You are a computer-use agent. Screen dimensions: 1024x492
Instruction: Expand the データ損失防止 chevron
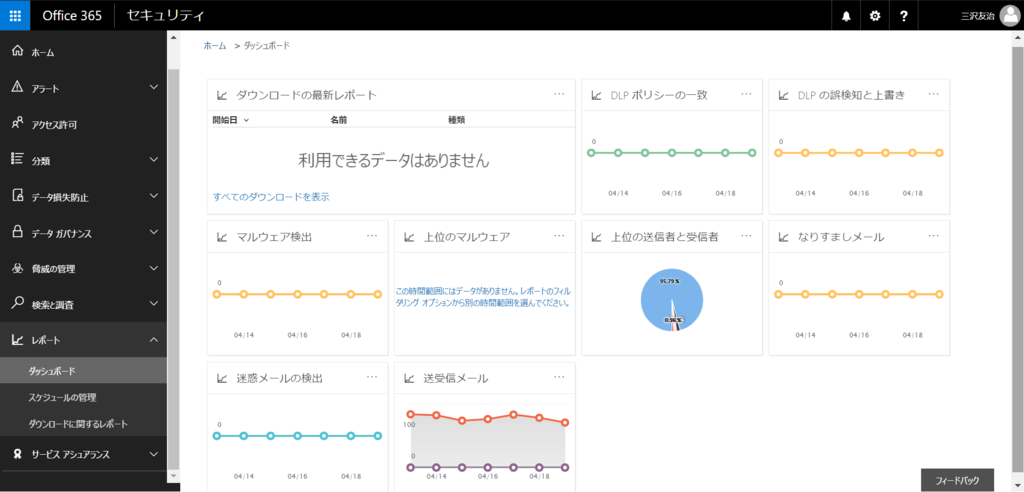pyautogui.click(x=154, y=195)
